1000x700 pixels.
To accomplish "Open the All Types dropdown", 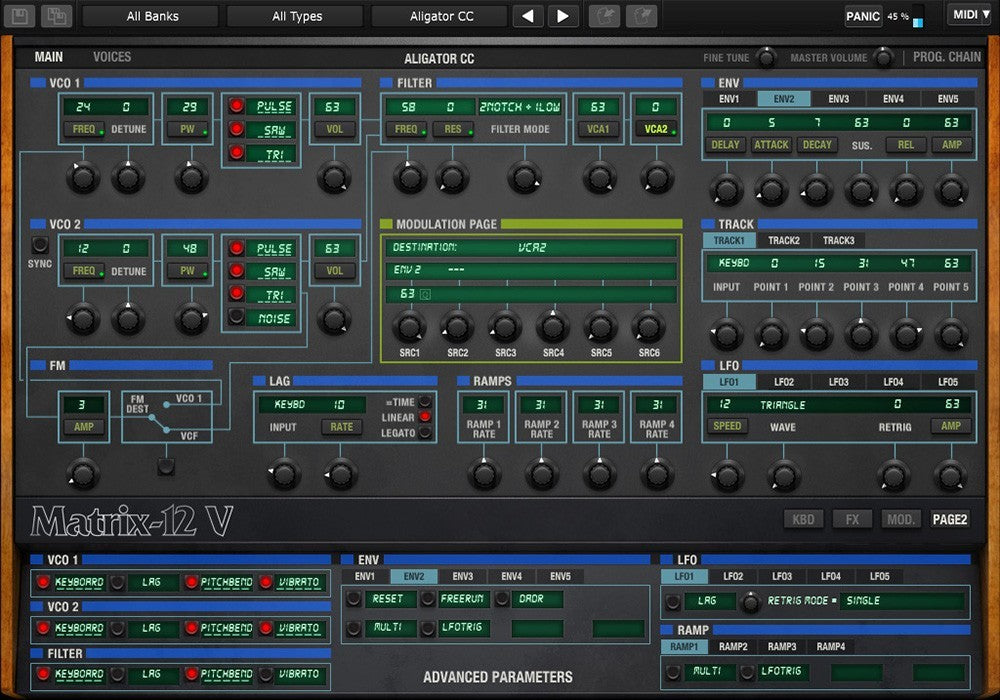I will coord(297,16).
